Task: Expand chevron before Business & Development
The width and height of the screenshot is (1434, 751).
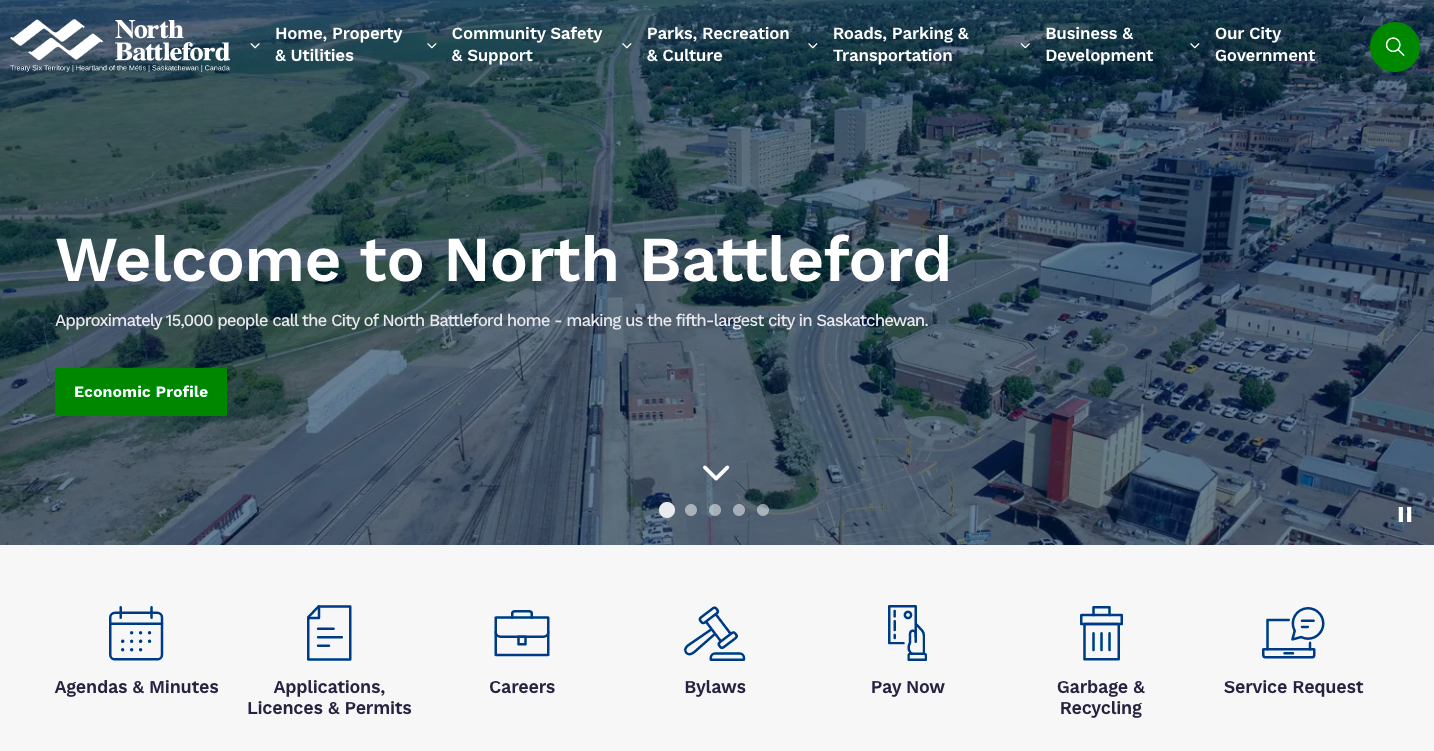Action: [1025, 45]
